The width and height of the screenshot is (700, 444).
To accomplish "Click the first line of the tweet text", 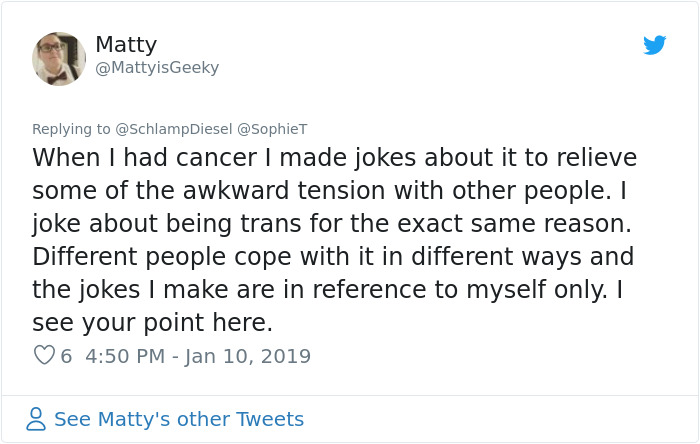I will [334, 158].
